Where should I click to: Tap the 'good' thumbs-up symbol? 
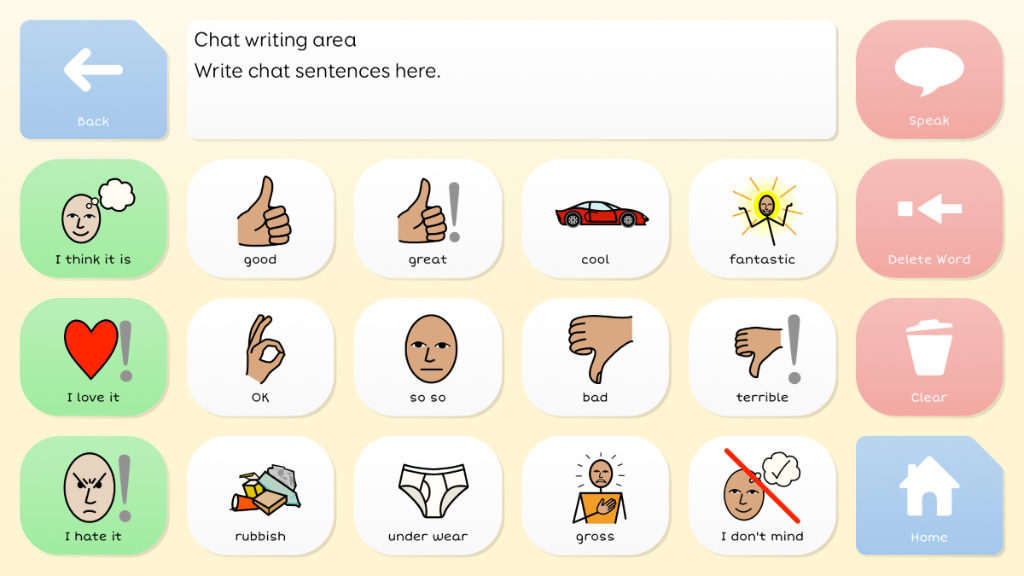261,219
